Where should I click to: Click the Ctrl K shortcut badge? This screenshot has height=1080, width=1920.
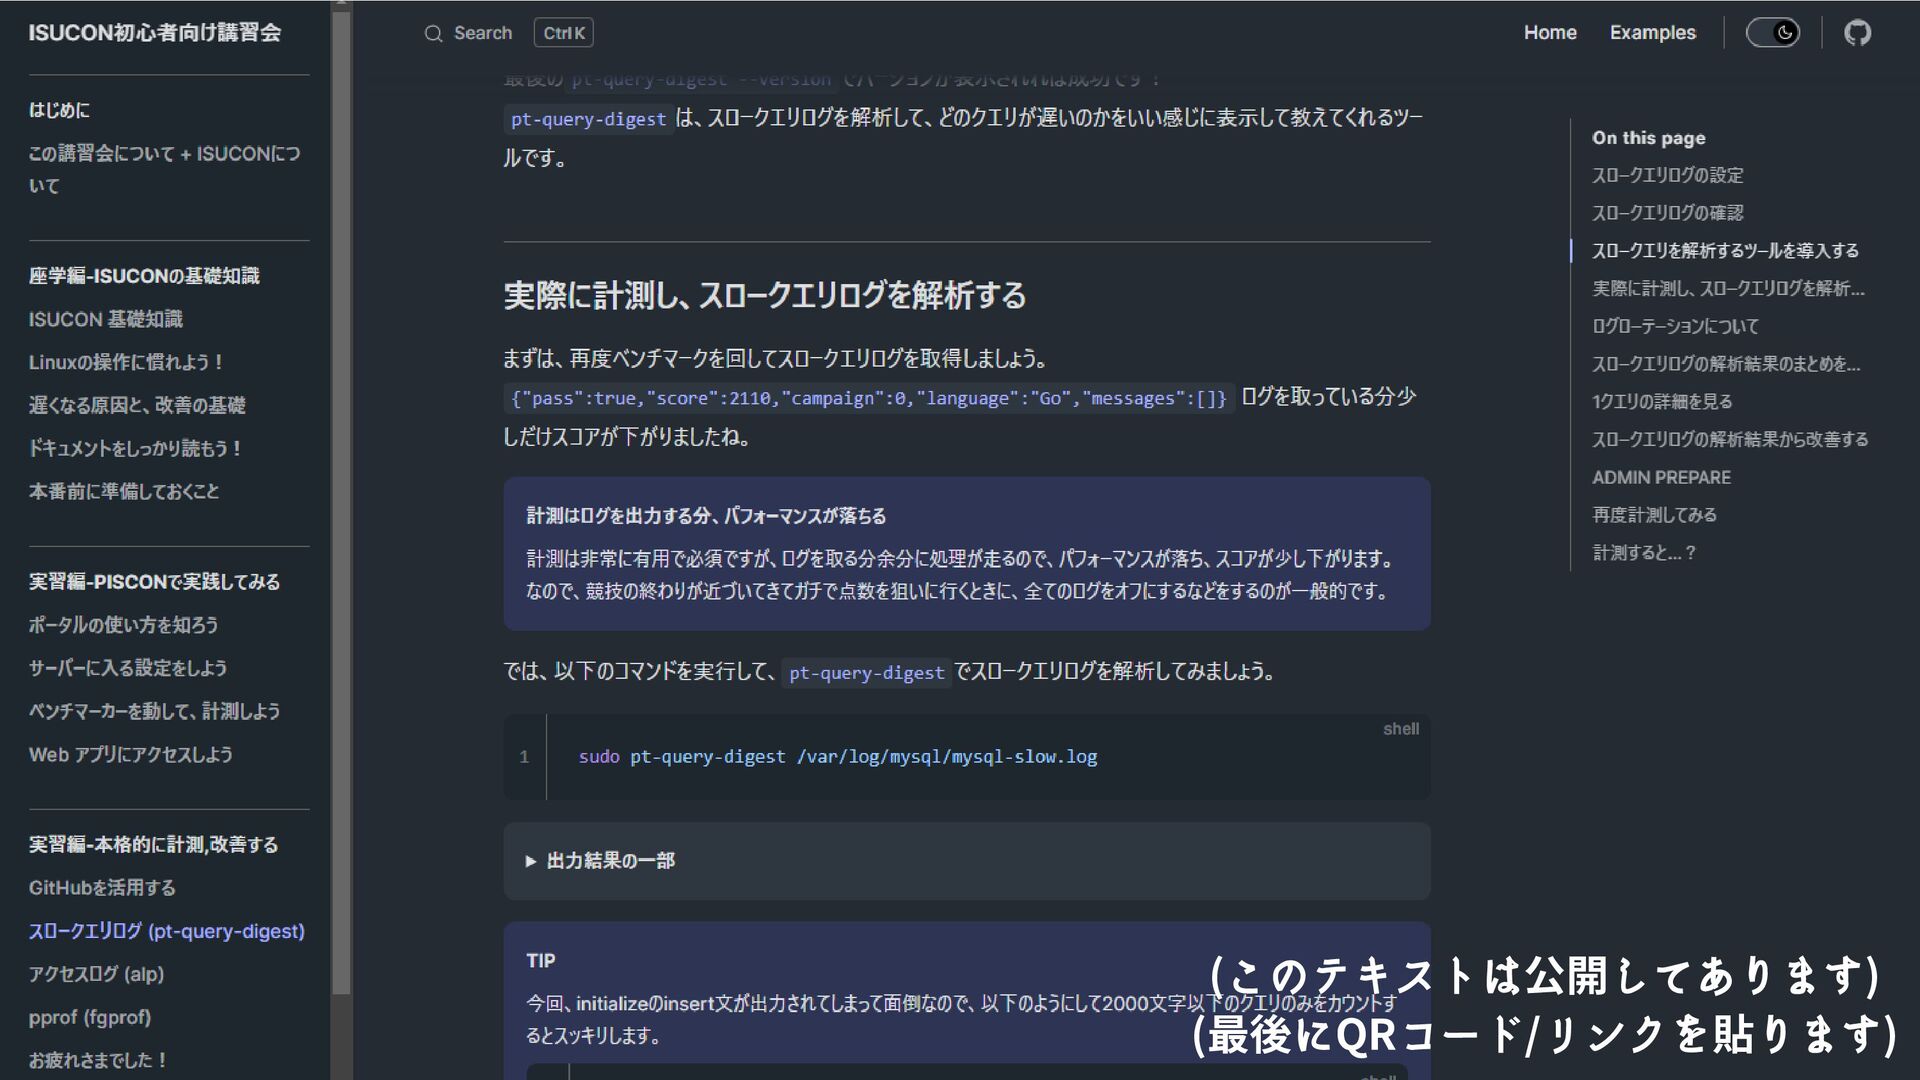564,33
